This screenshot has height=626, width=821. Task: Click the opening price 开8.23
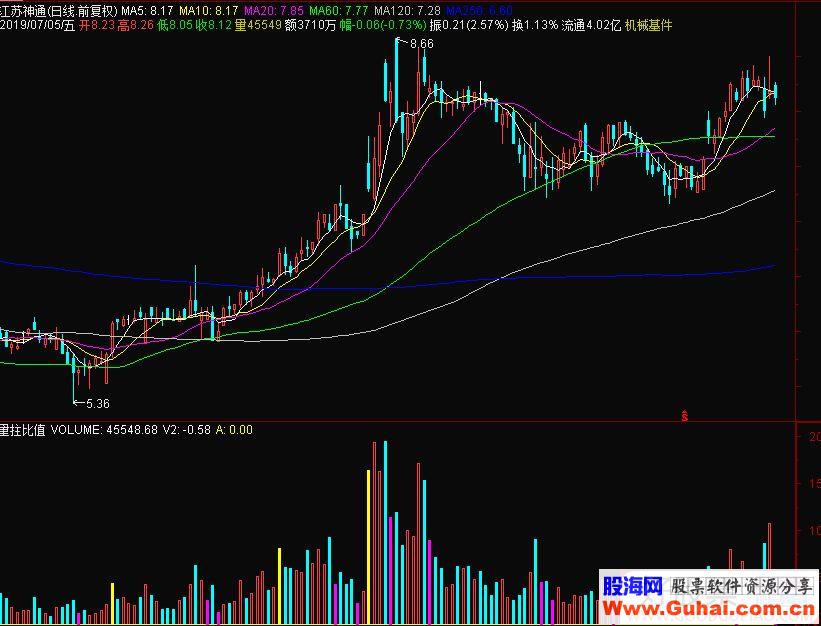point(97,25)
